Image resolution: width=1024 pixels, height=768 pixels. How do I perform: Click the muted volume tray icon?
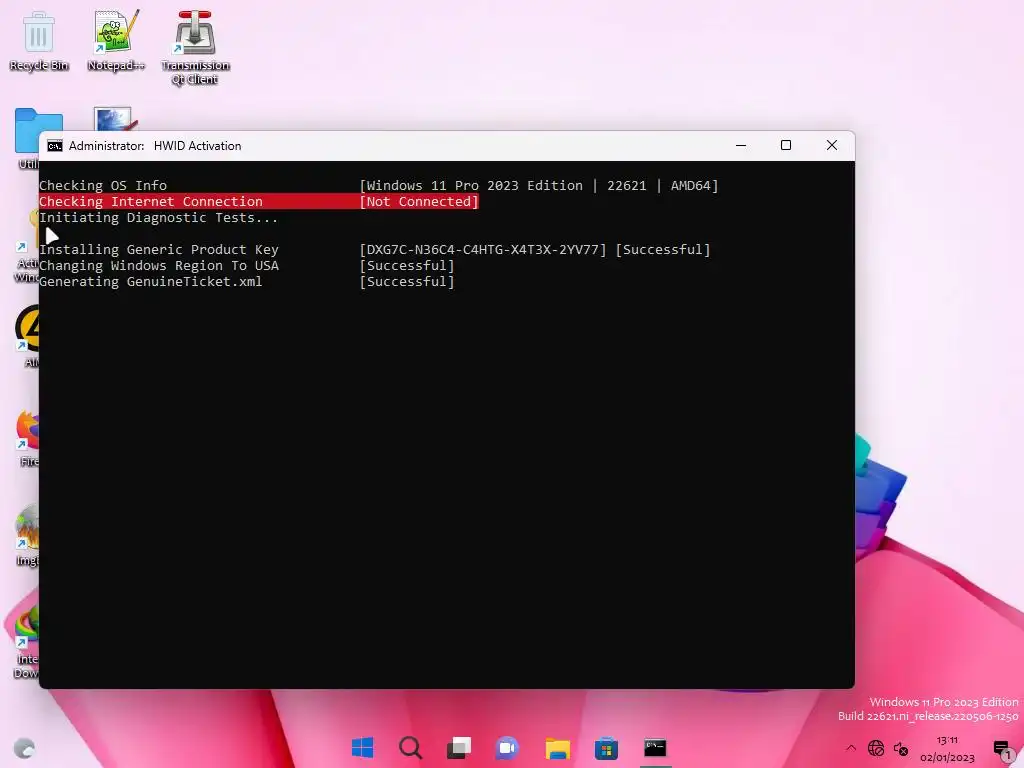click(x=901, y=748)
